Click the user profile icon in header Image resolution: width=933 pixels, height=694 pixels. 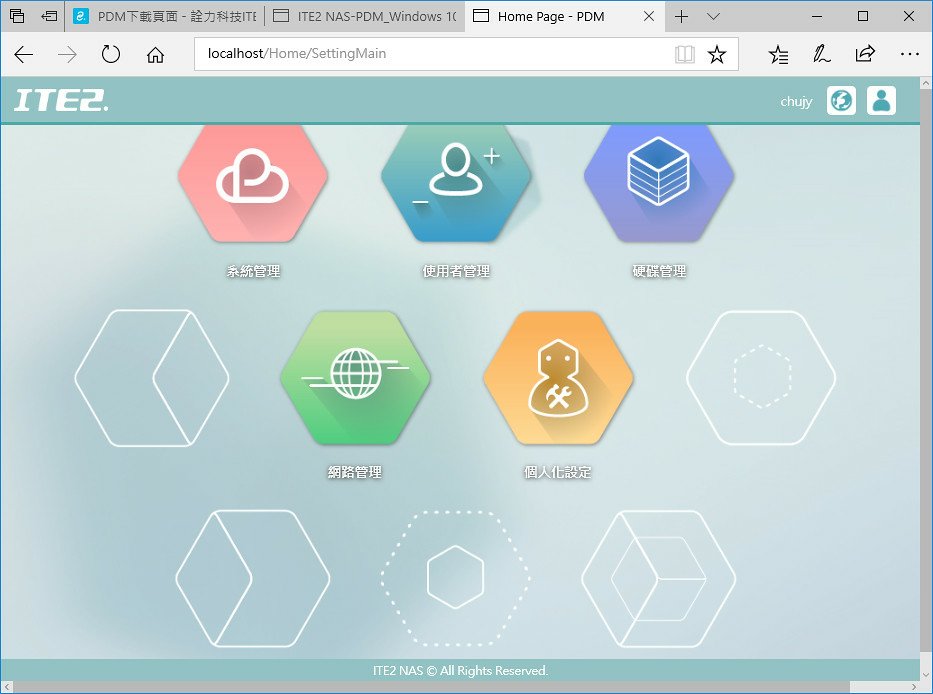point(881,101)
